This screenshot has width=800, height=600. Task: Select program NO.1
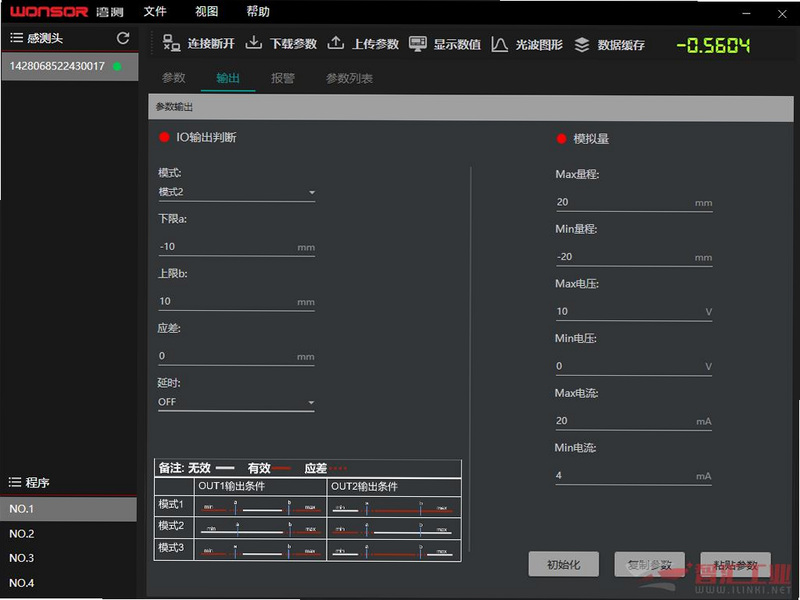[68, 509]
